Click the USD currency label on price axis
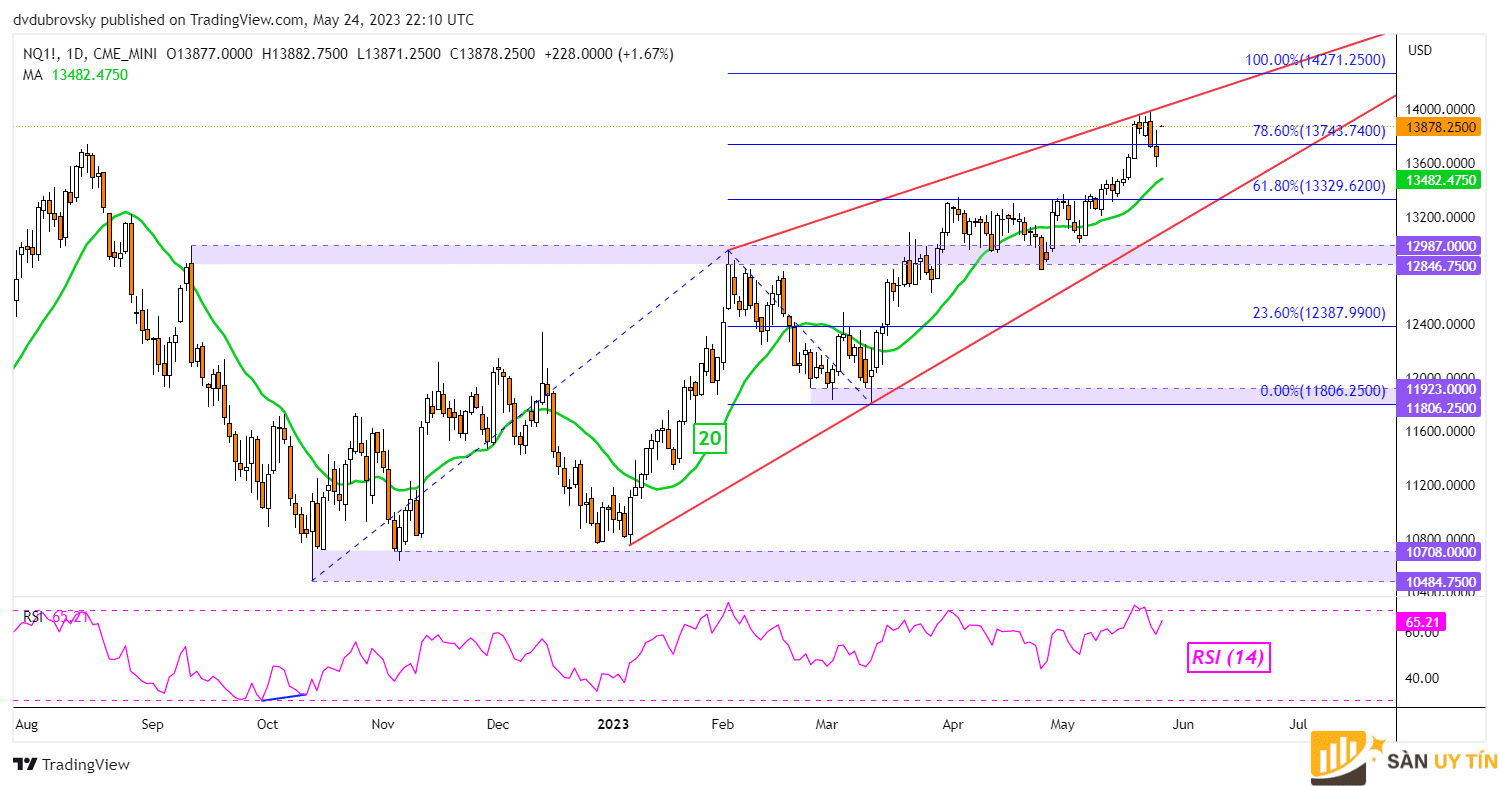1499x786 pixels. point(1420,50)
